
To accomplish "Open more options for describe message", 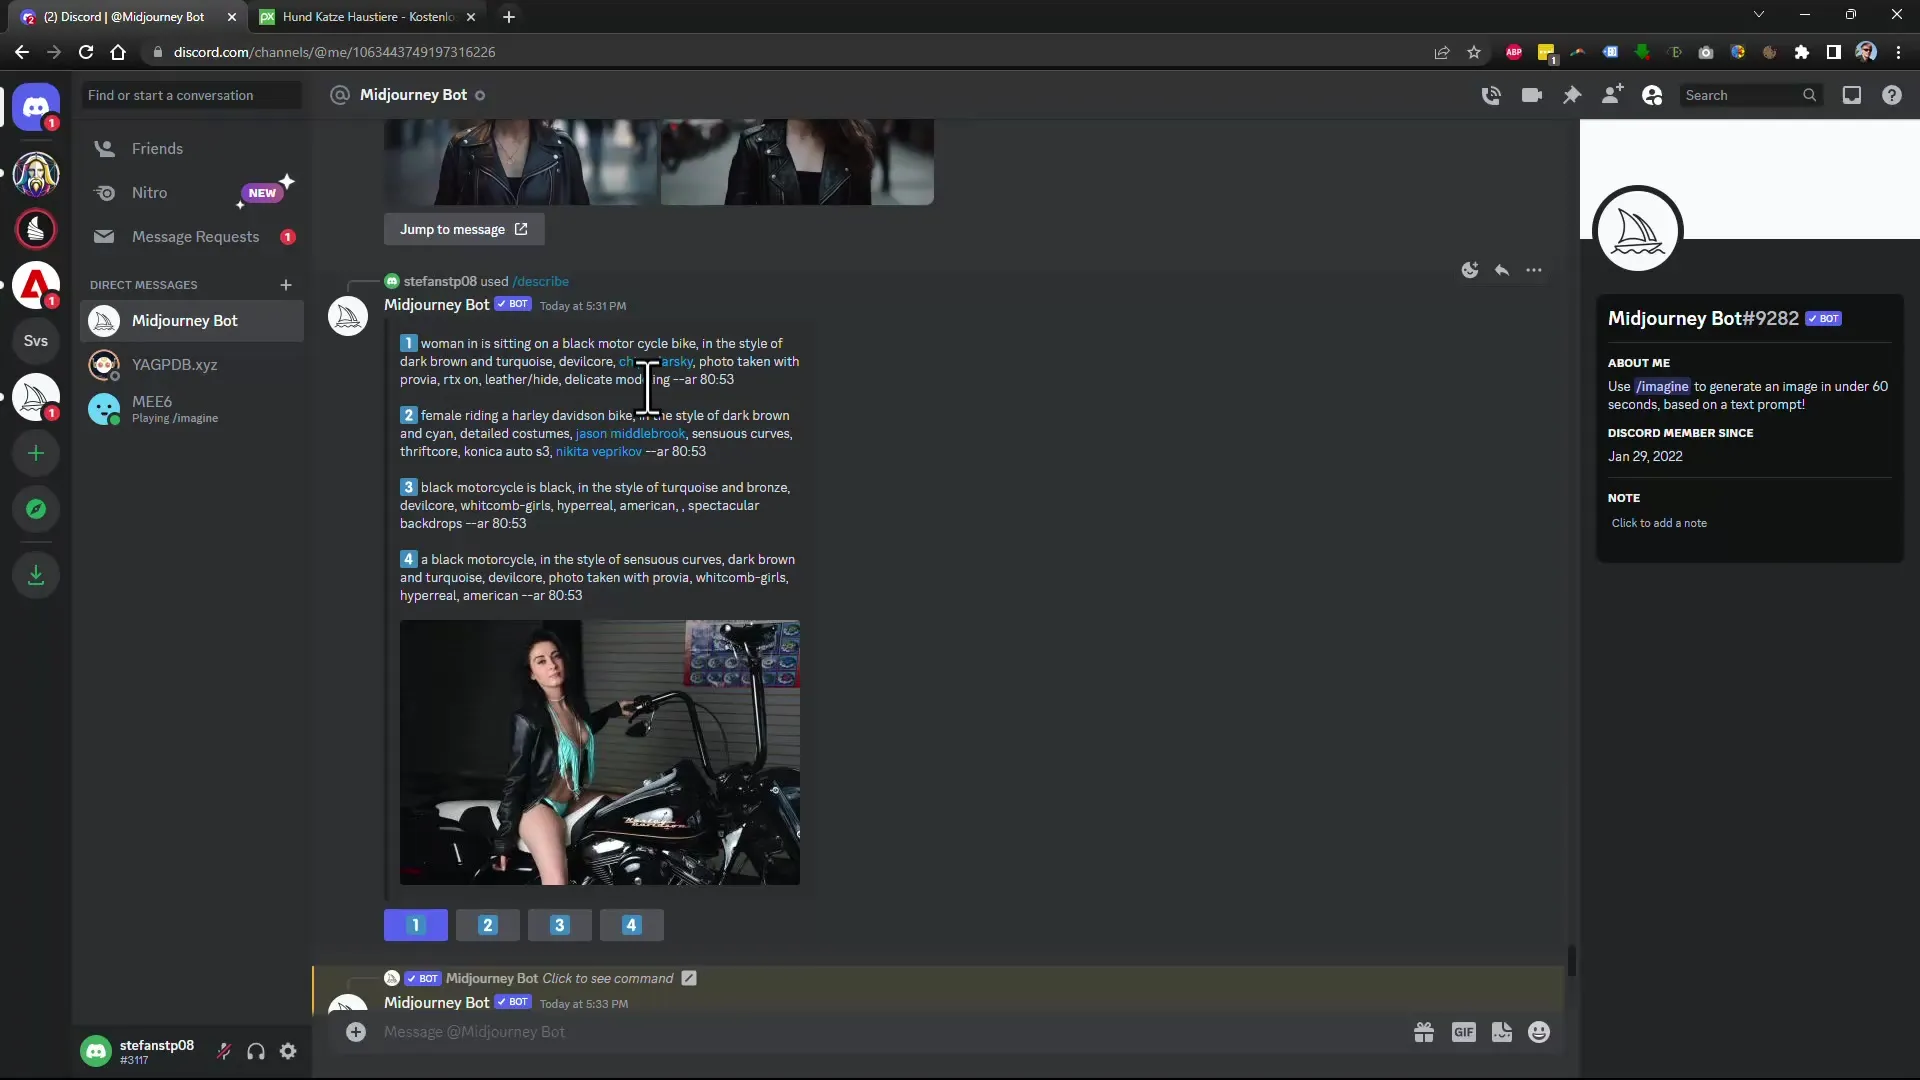I will [1534, 270].
